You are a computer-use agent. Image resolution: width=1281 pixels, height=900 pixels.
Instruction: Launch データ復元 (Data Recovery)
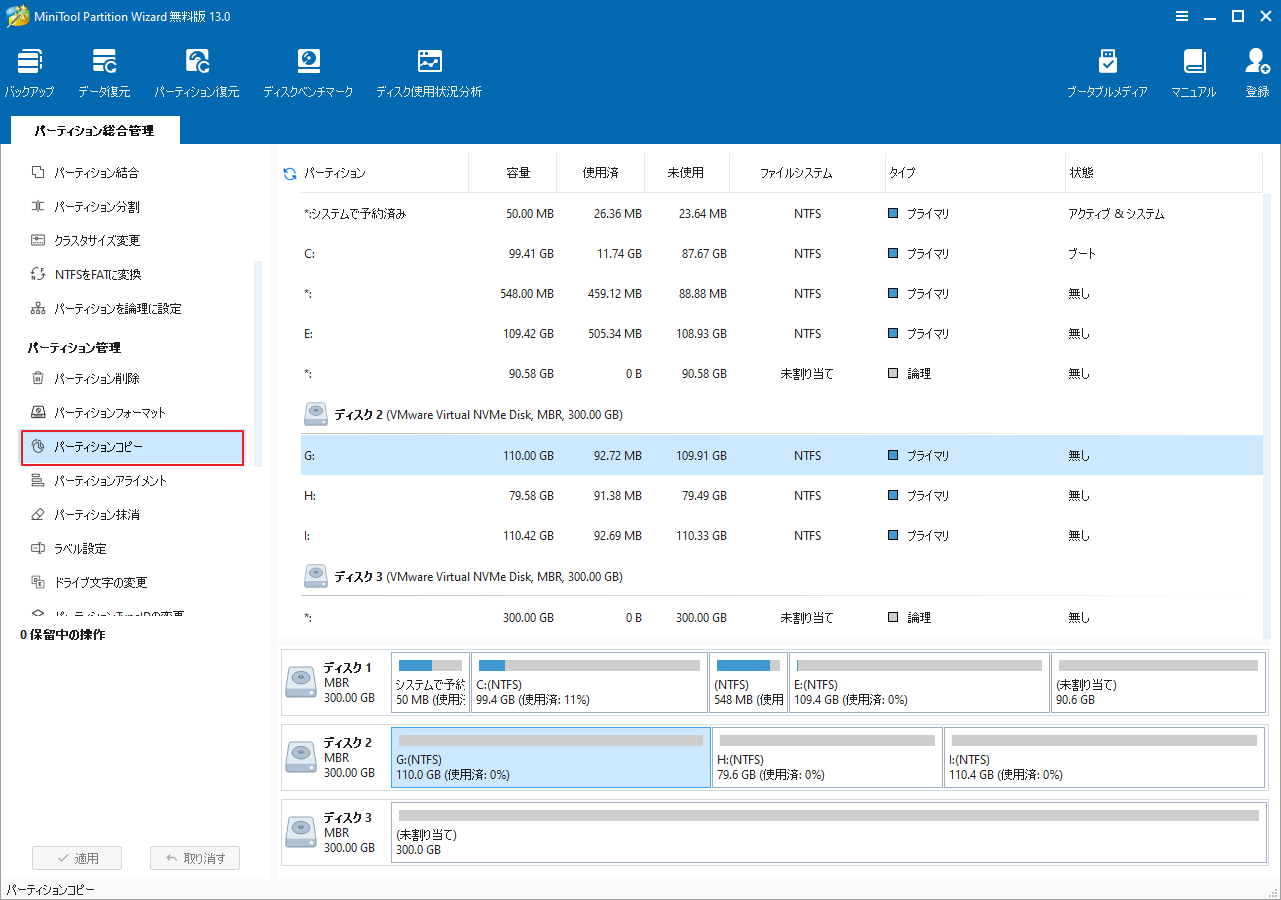(x=104, y=72)
